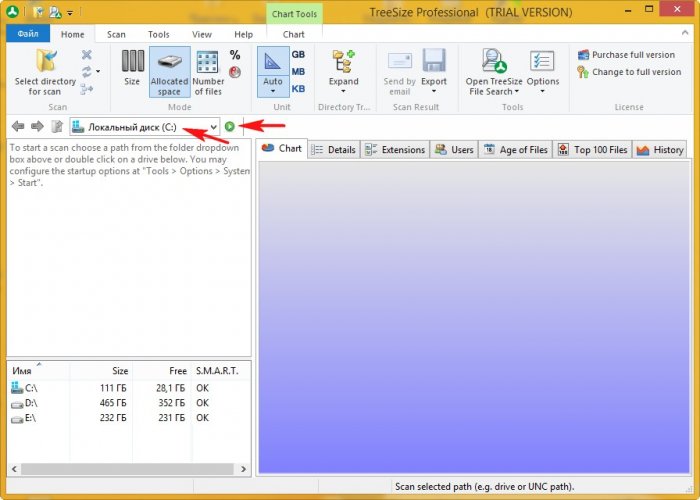Set unit to KB

(x=298, y=89)
